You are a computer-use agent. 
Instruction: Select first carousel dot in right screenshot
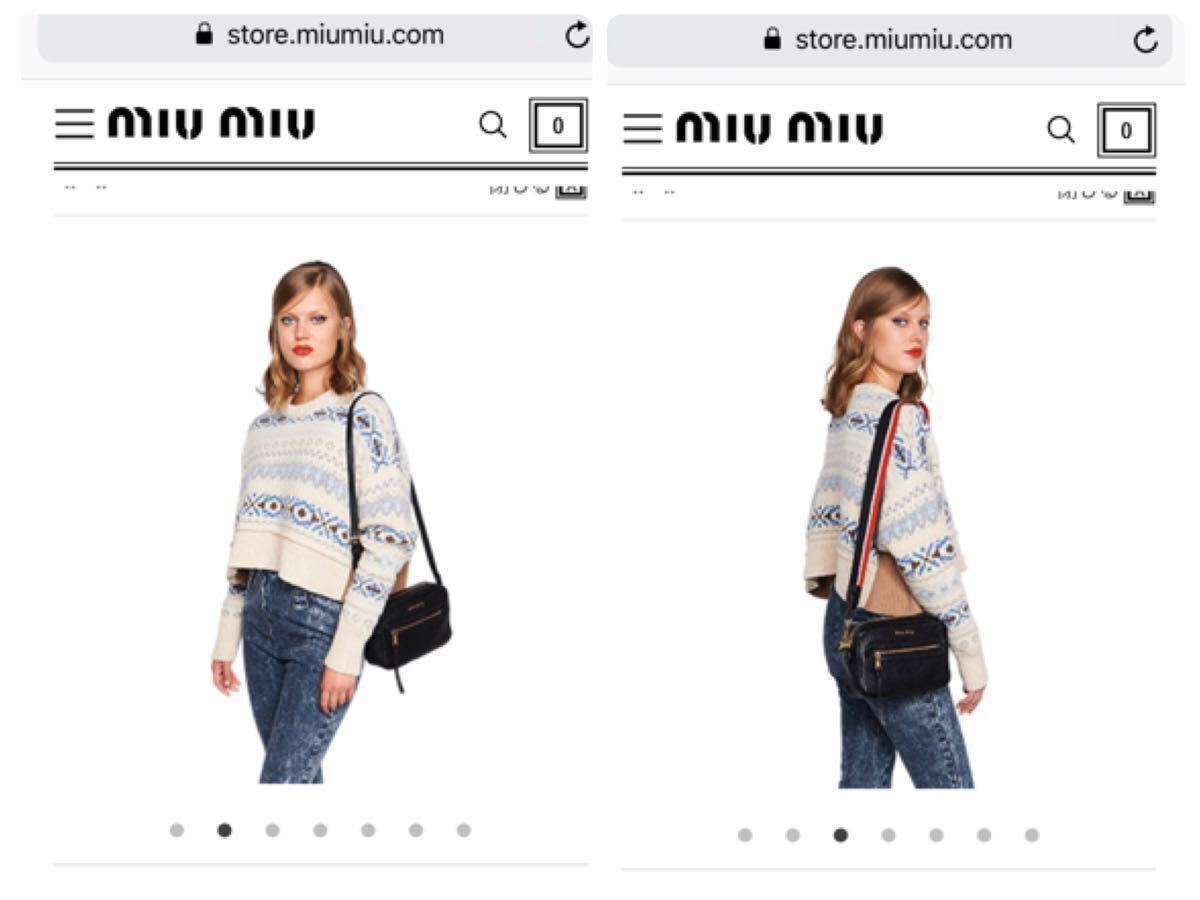[745, 835]
